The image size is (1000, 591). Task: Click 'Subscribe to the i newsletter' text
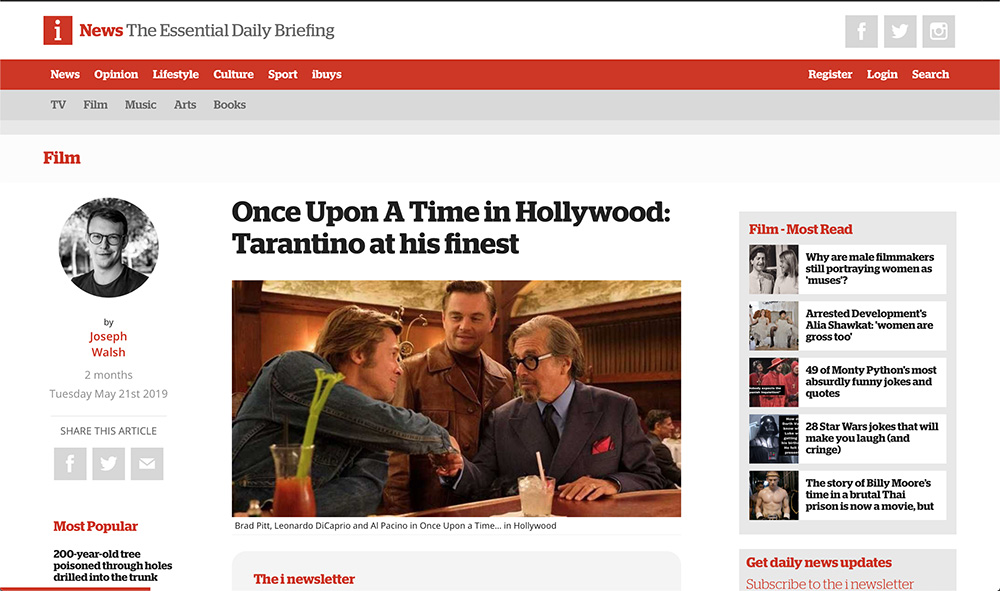(x=829, y=584)
